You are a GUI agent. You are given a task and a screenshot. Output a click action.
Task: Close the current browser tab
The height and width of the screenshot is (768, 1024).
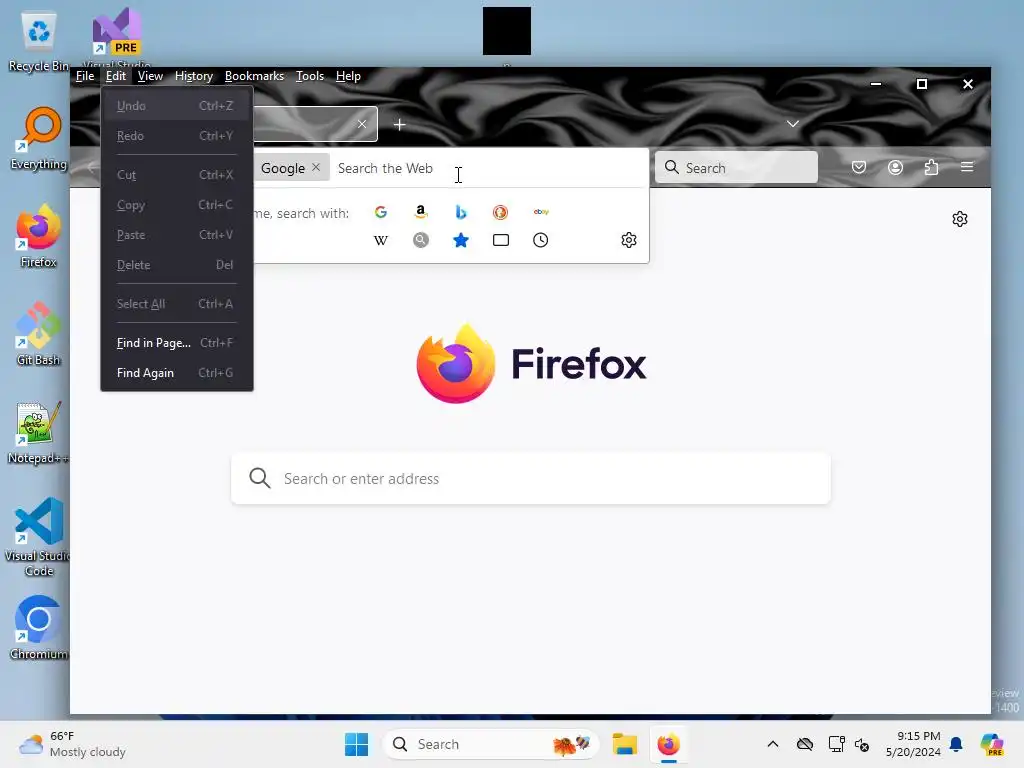362,124
